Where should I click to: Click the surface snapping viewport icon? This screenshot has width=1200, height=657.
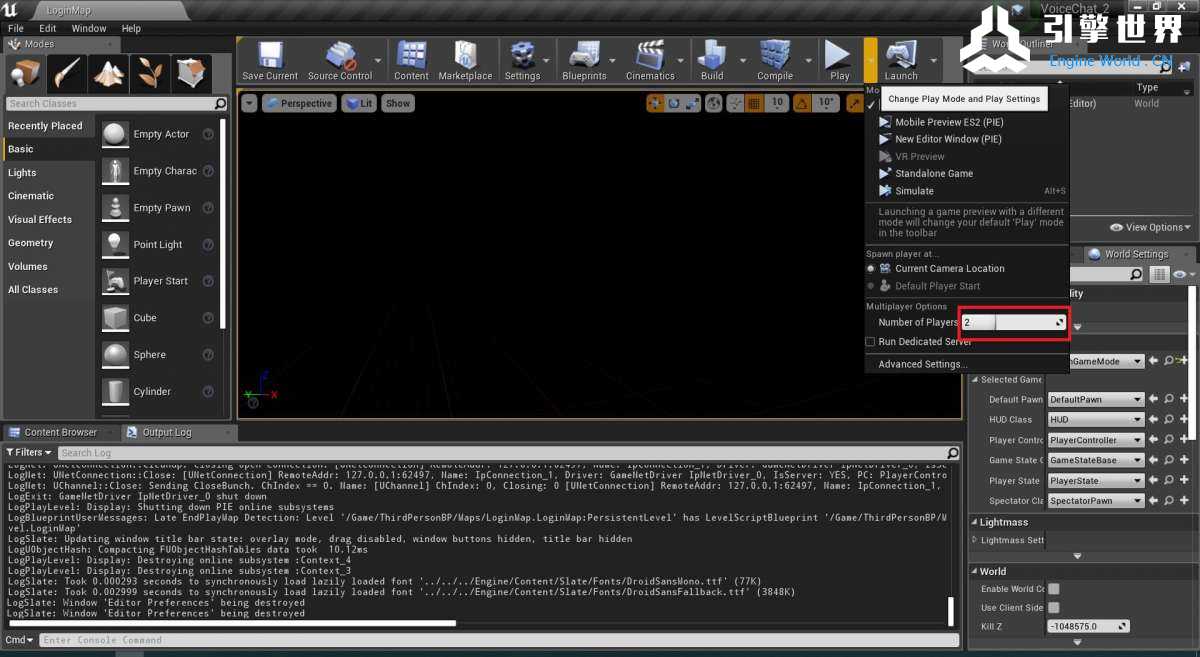[735, 103]
